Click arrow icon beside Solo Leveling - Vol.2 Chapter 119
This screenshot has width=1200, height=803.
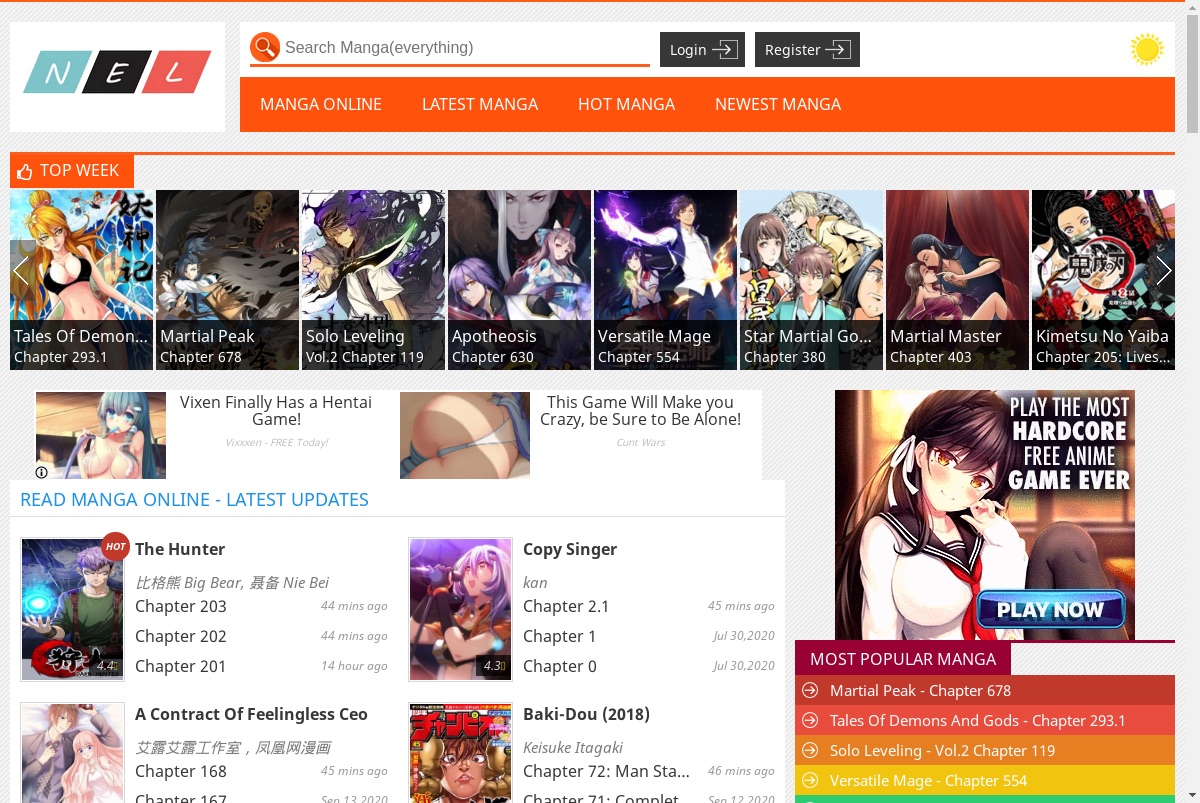pyautogui.click(x=810, y=751)
